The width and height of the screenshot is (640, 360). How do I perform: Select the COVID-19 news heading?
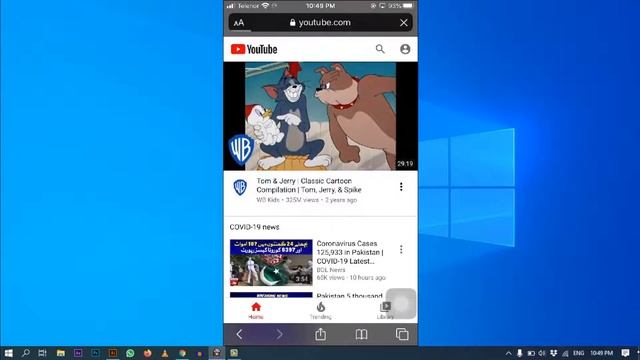point(254,227)
